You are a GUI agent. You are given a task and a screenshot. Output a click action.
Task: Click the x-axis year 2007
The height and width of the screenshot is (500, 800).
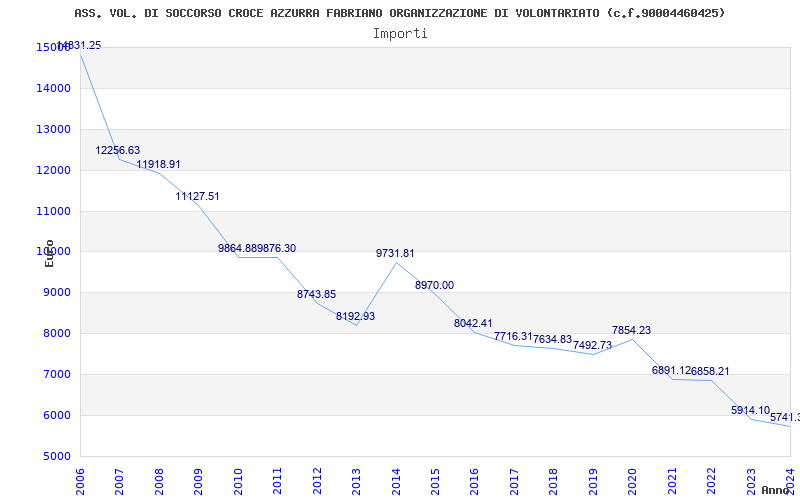point(119,481)
